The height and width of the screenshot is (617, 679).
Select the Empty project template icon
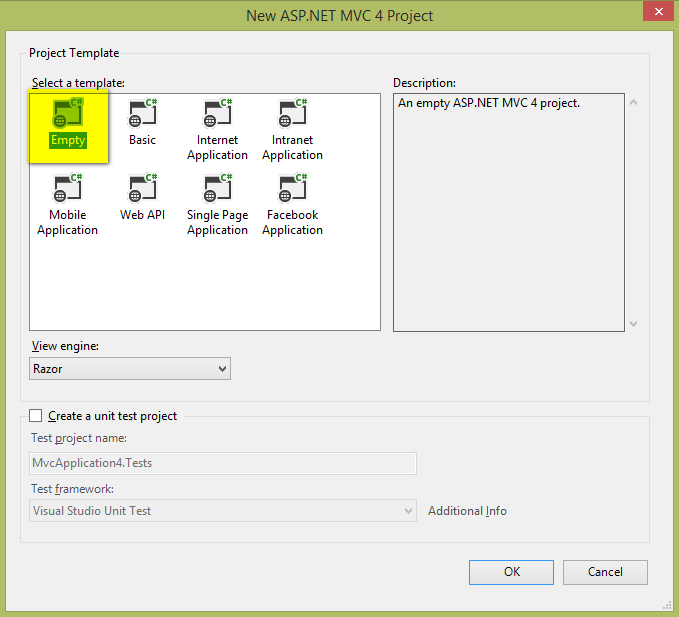point(68,113)
